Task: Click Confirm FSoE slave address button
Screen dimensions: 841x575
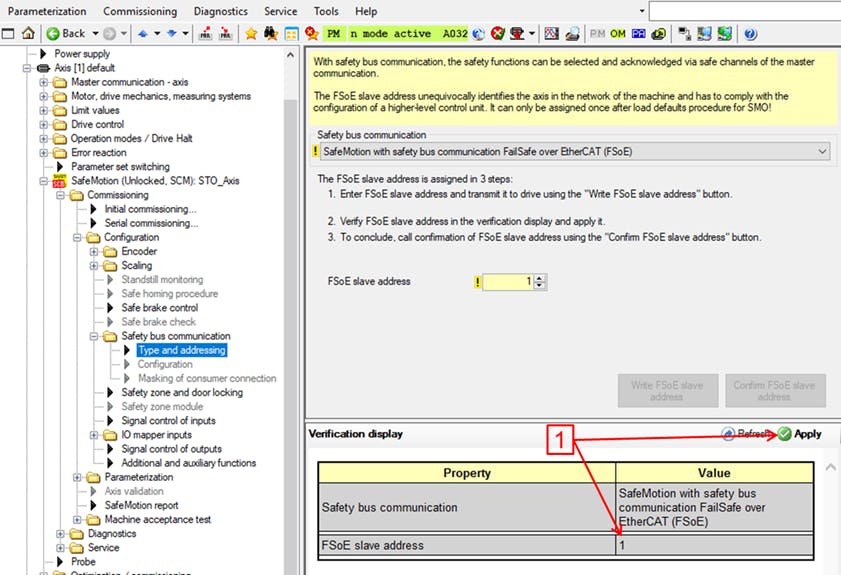Action: (x=775, y=391)
